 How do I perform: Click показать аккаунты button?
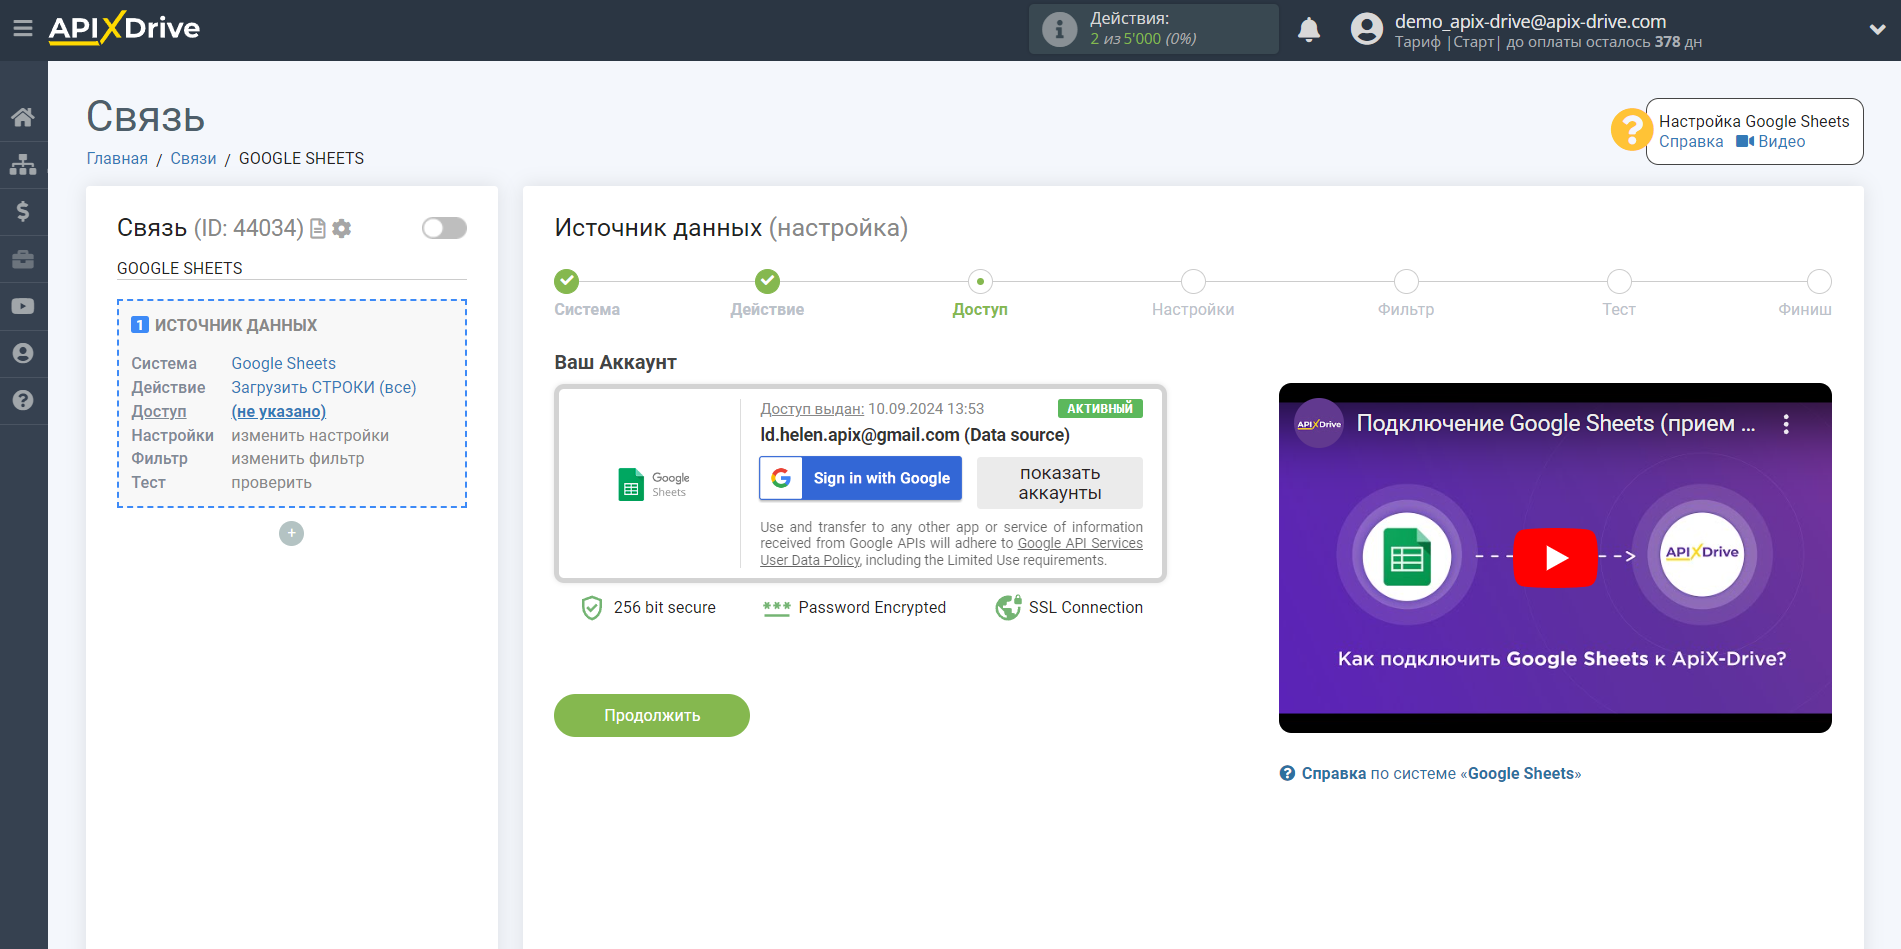point(1060,483)
